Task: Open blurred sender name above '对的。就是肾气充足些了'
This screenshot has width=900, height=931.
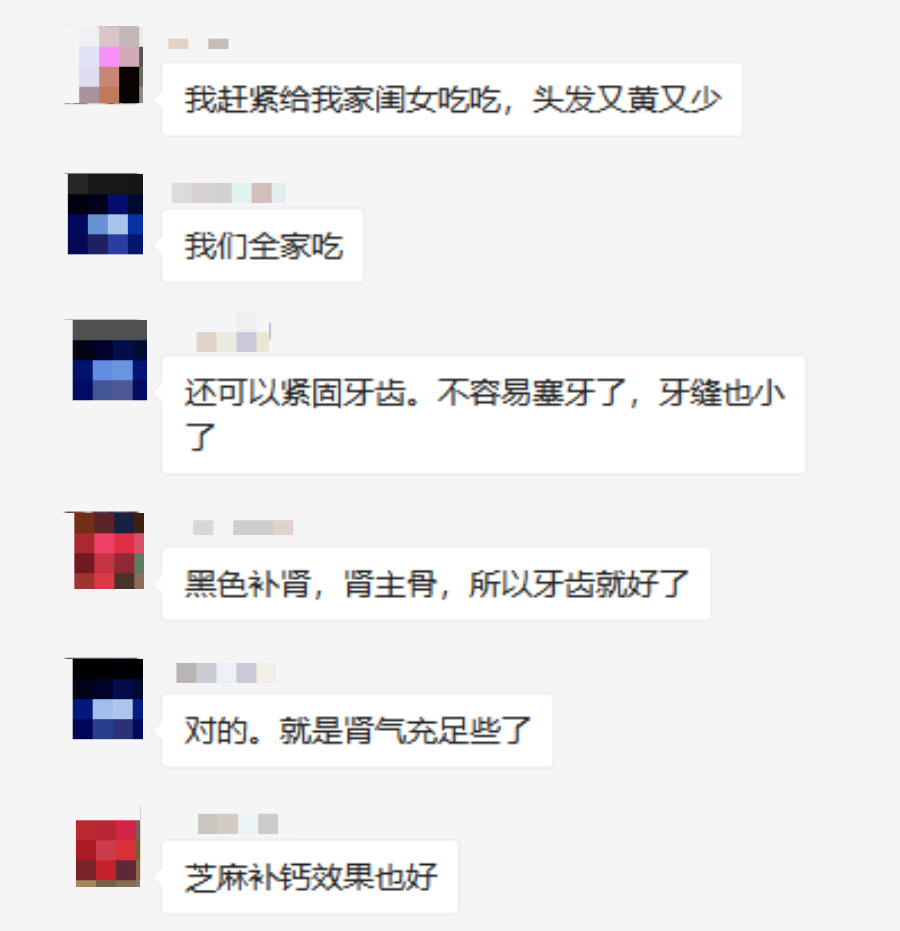Action: tap(226, 673)
